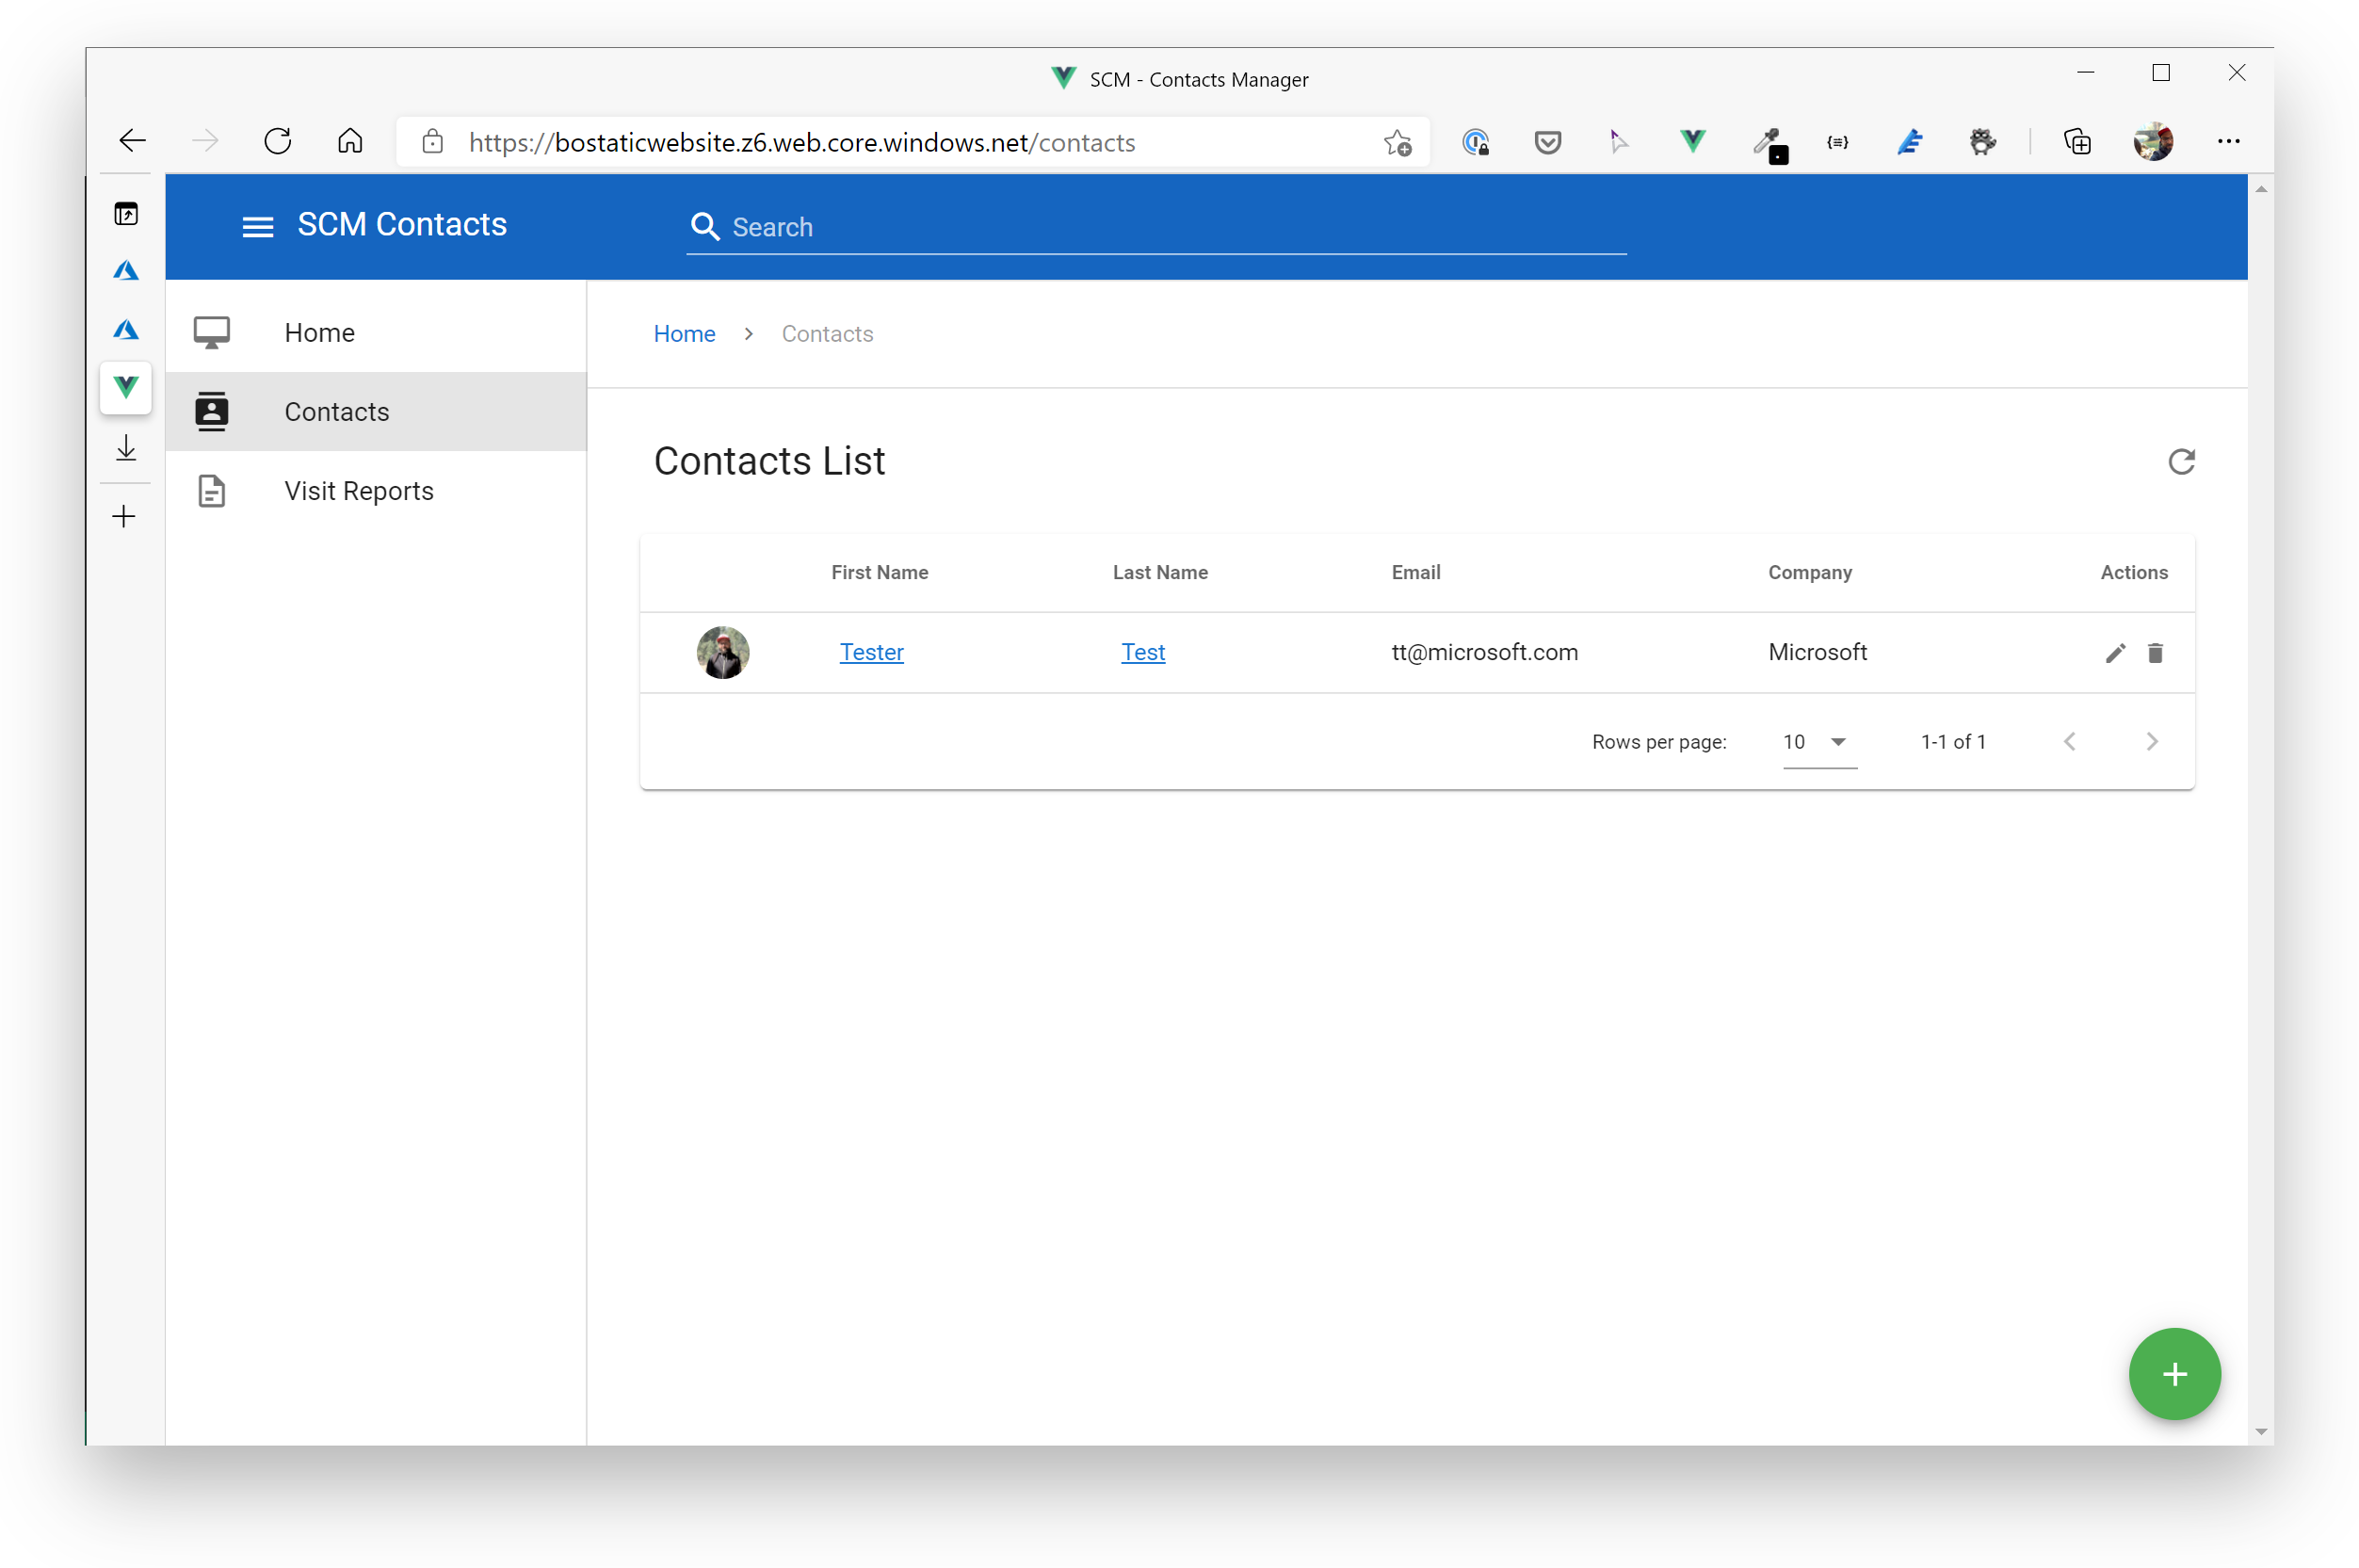Open the rows per page dropdown showing 10
Image resolution: width=2359 pixels, height=1568 pixels.
[1811, 740]
